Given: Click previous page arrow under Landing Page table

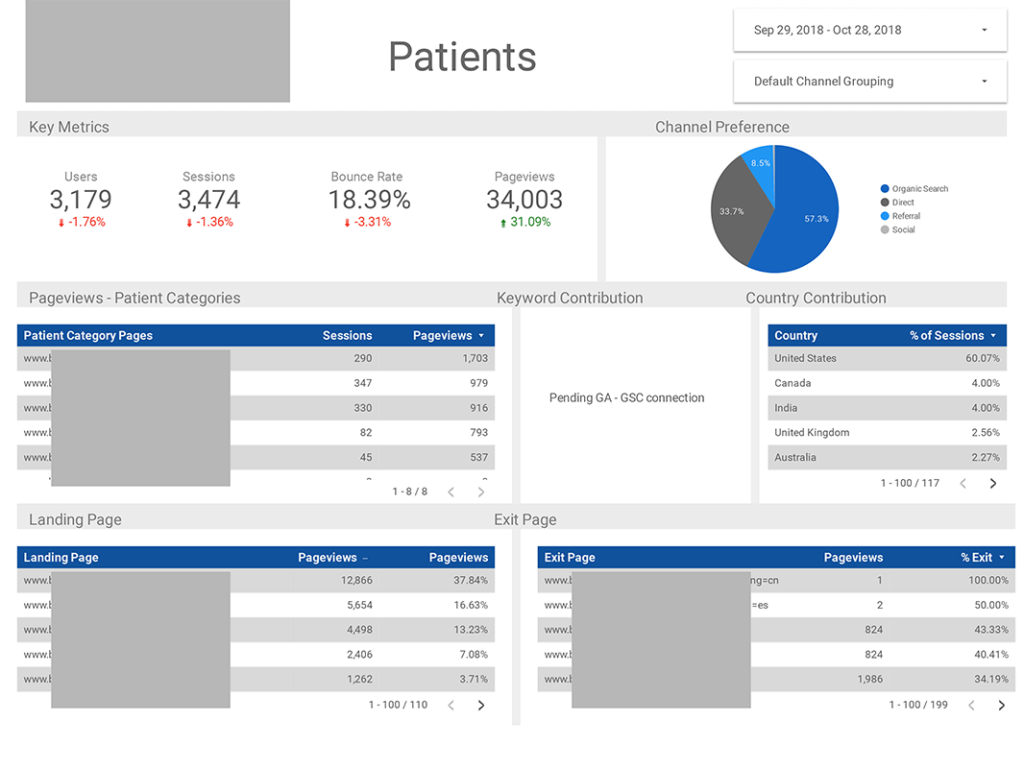Looking at the screenshot, I should tap(451, 704).
